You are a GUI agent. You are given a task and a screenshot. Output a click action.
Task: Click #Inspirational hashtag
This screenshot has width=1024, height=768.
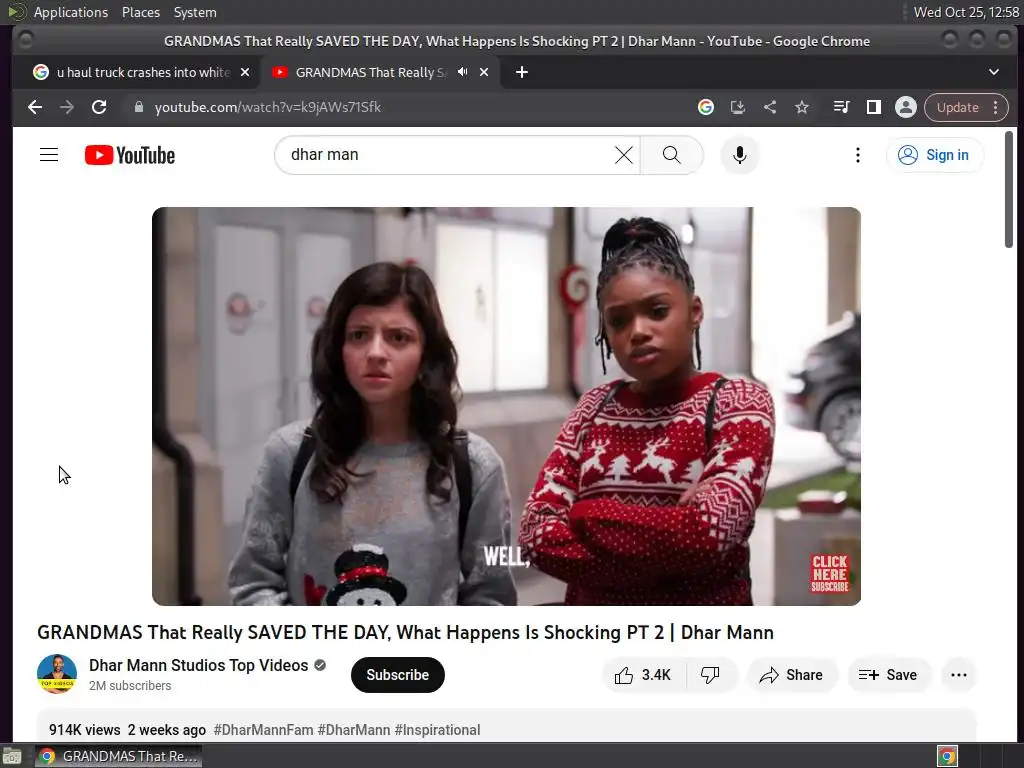click(438, 730)
